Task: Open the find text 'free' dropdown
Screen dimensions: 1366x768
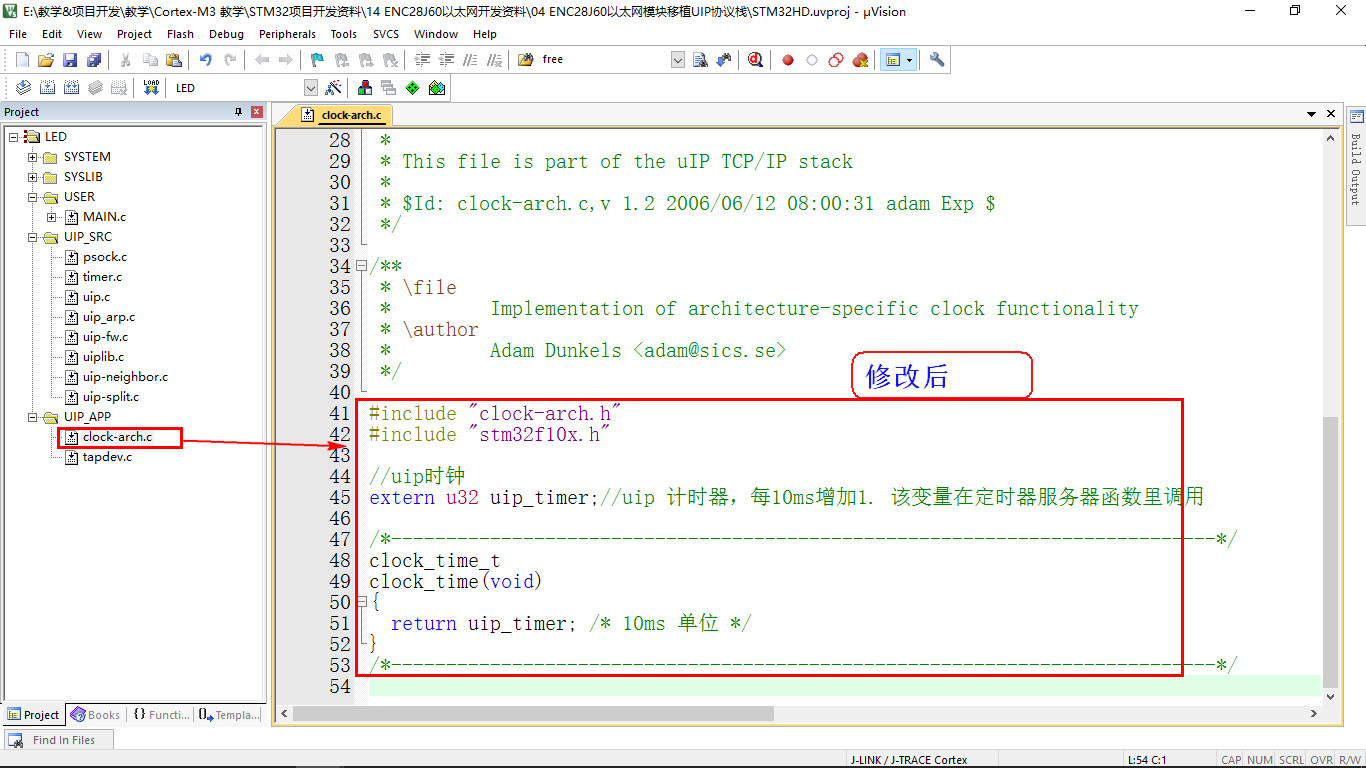Action: coord(678,60)
